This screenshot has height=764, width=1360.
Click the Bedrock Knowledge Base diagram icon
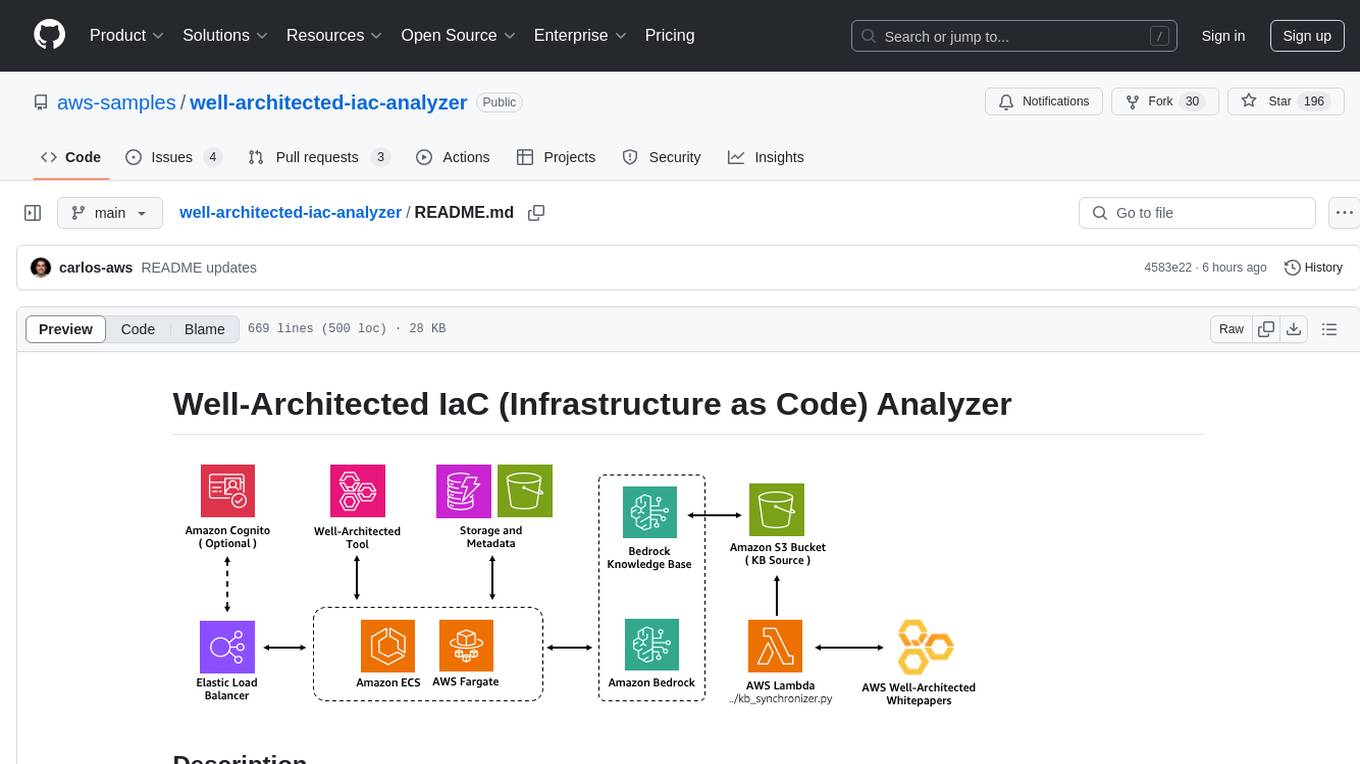pos(649,514)
